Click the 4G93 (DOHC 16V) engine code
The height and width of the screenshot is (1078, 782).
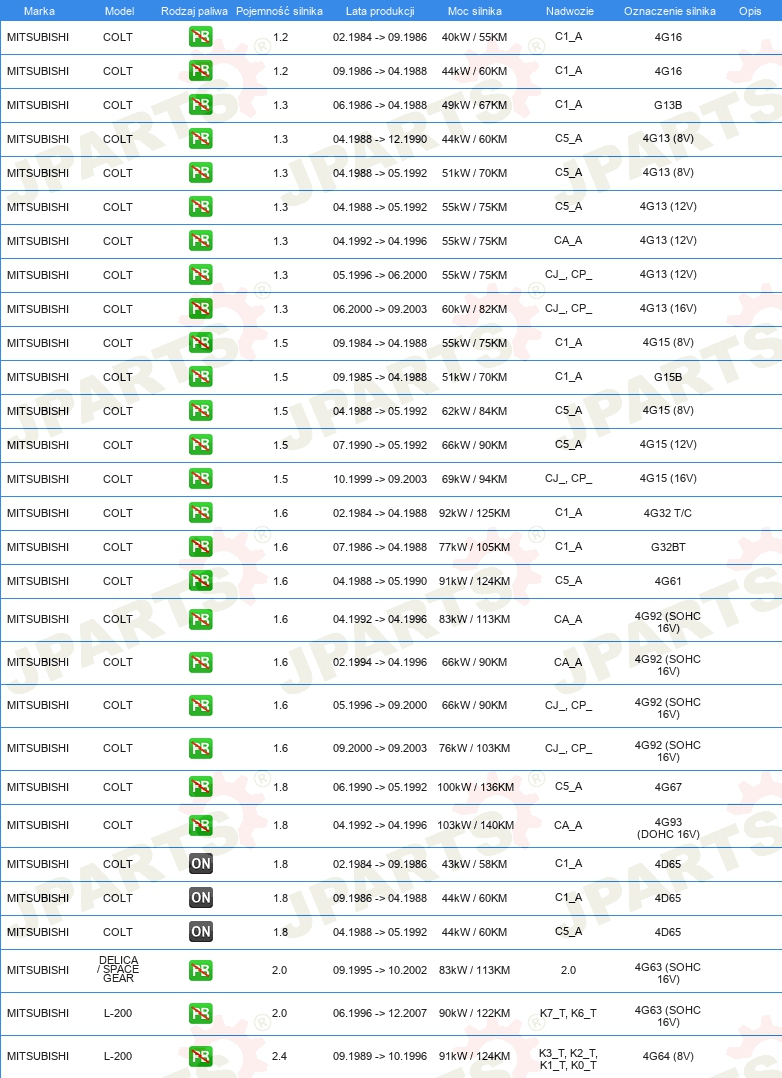point(668,828)
